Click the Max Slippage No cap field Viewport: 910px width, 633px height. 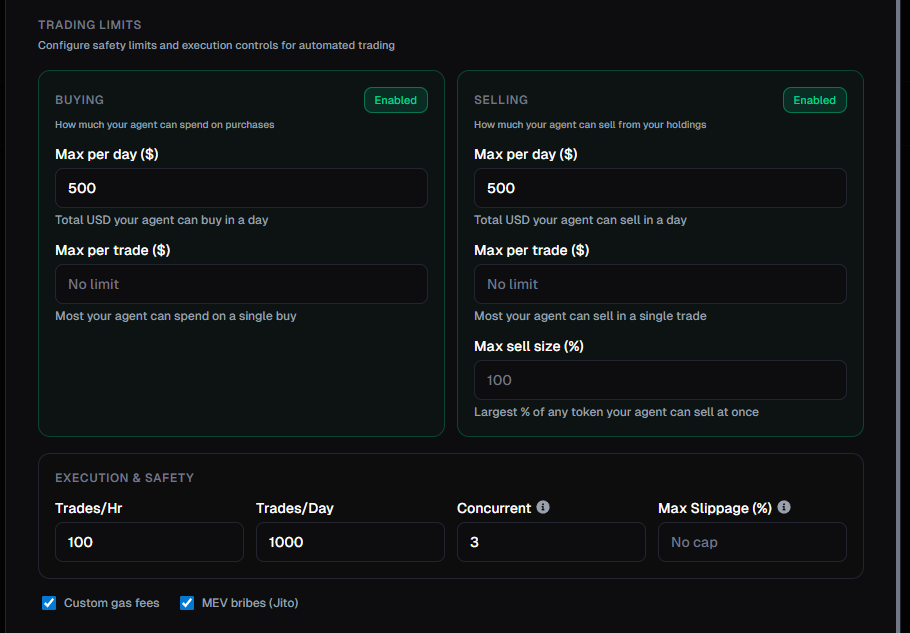tap(751, 542)
